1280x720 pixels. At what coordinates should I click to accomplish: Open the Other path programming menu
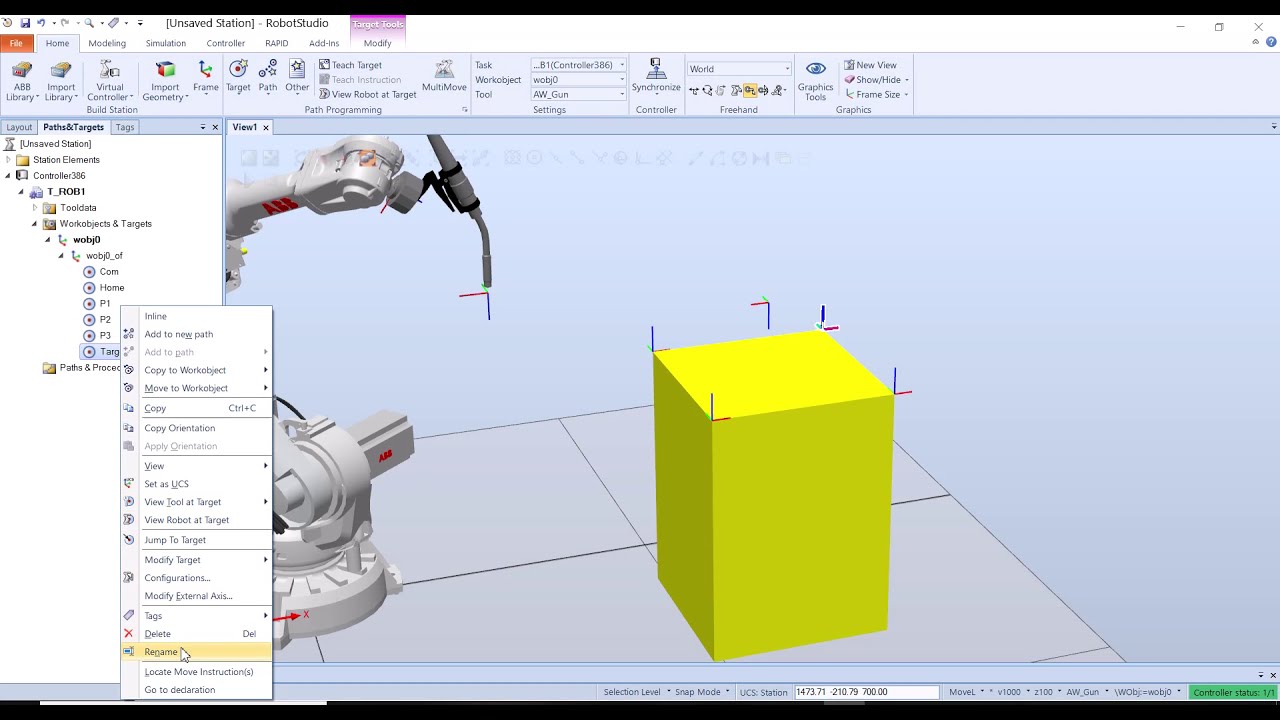[297, 77]
